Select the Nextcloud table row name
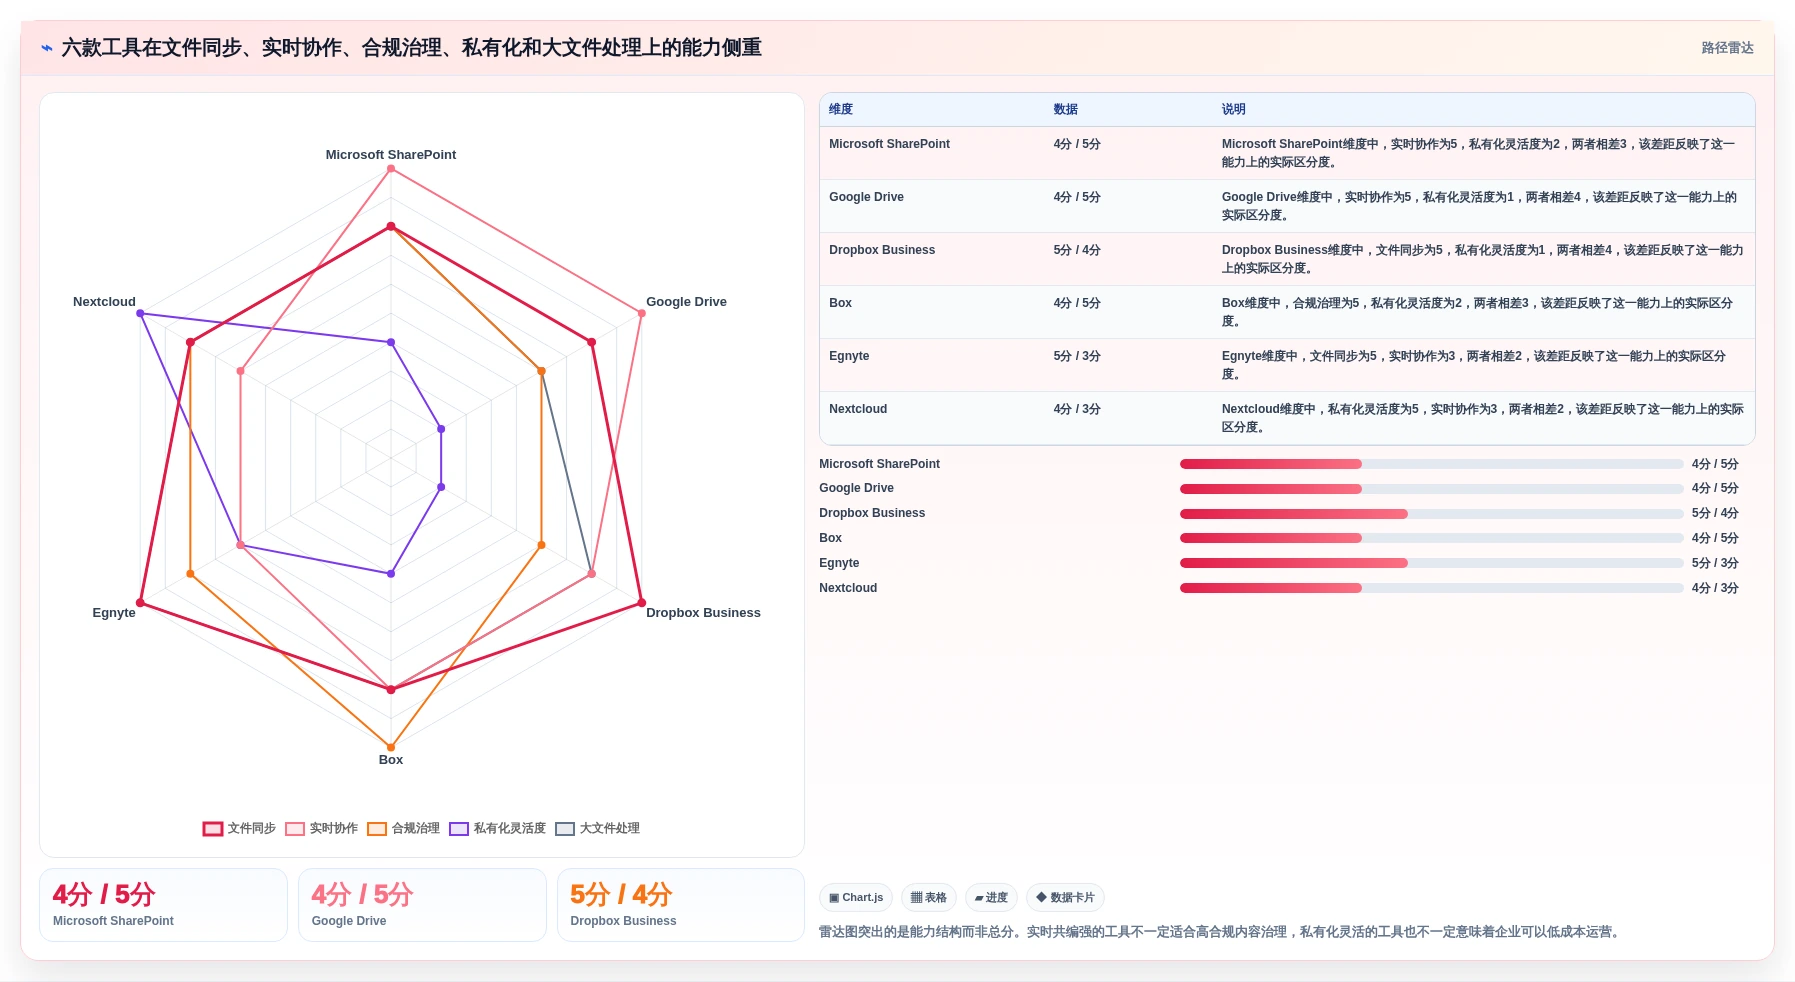 tap(858, 409)
